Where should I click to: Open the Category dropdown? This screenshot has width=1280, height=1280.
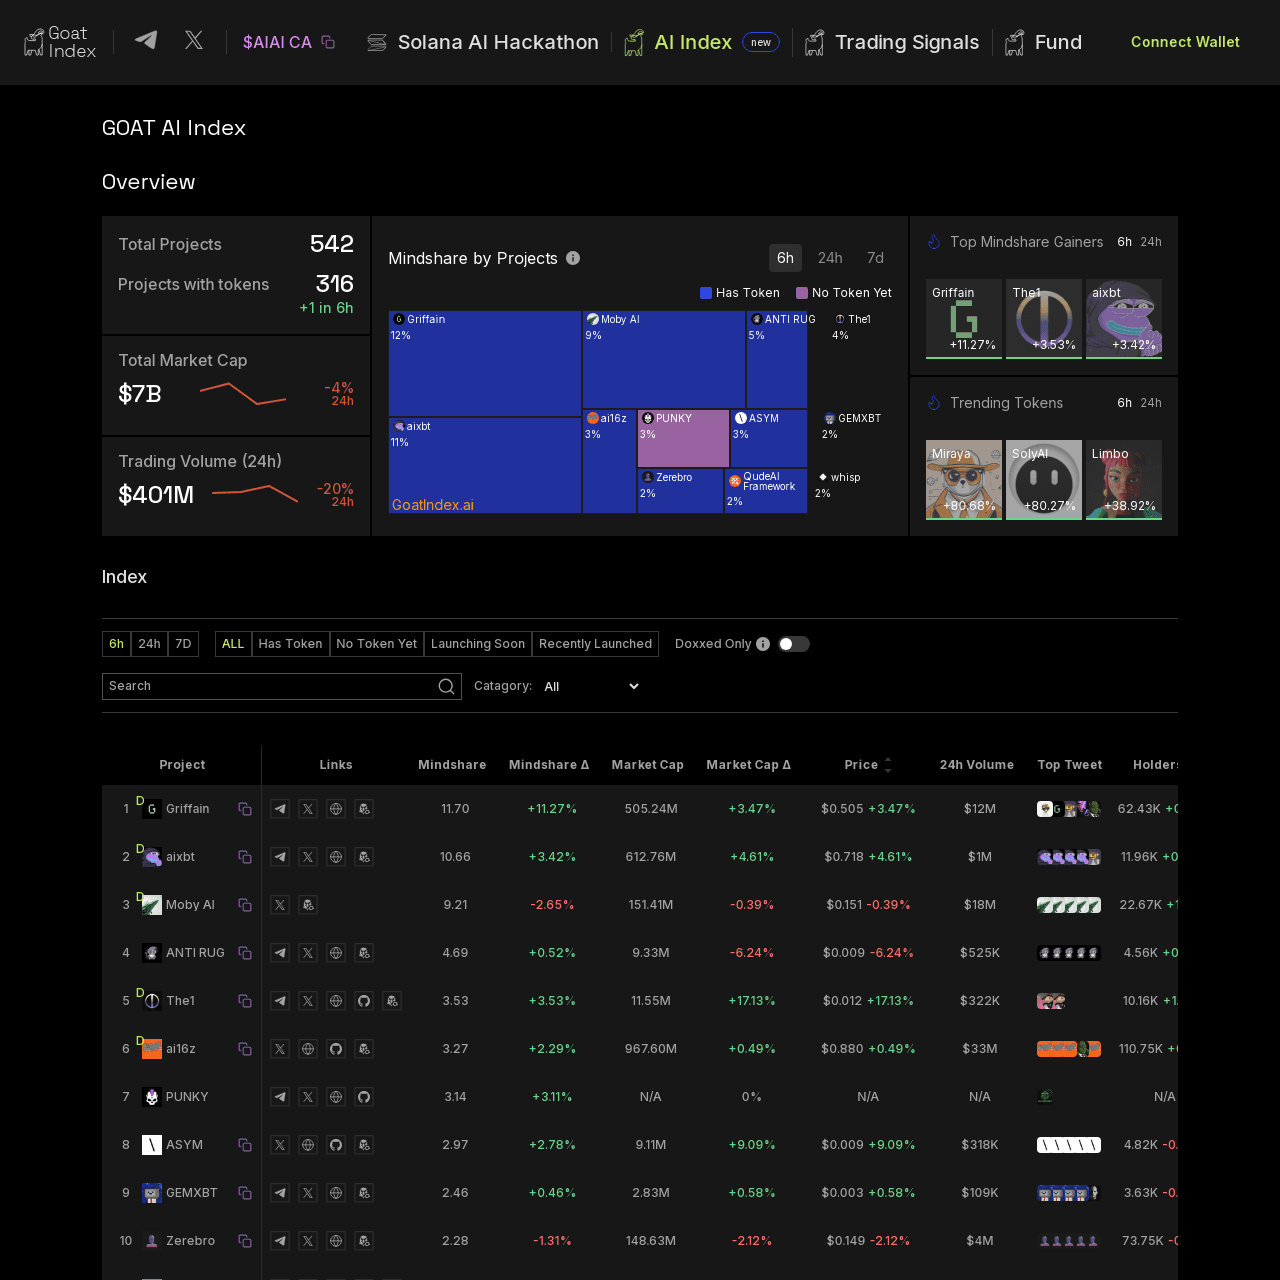pos(591,686)
